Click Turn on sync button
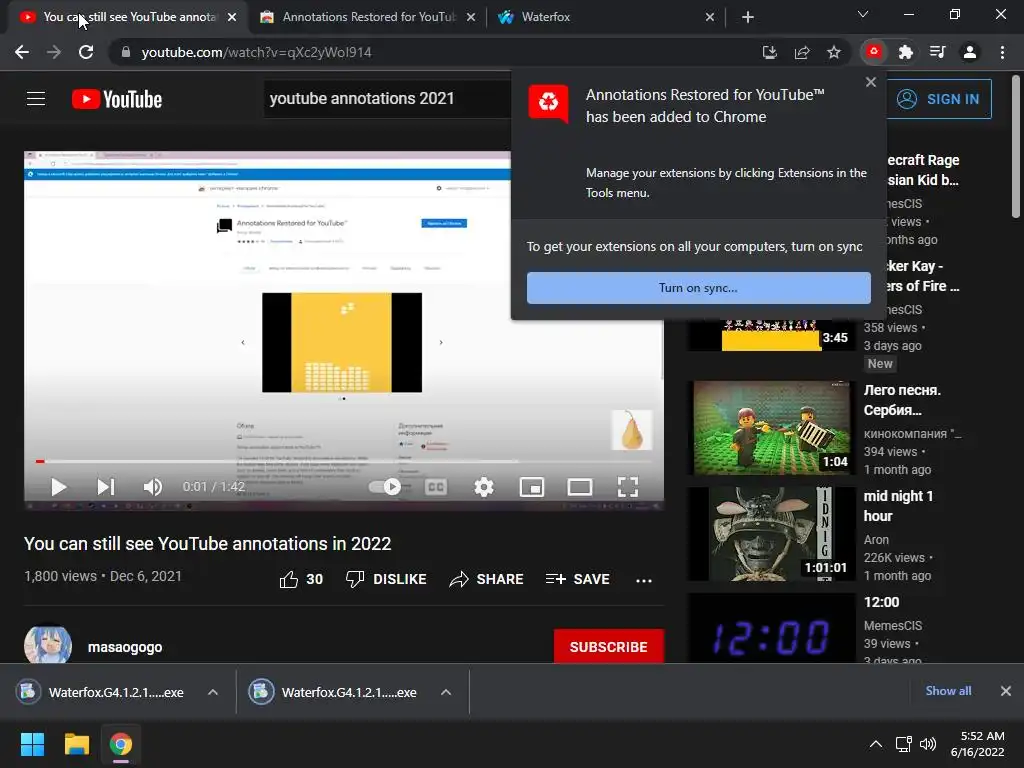The width and height of the screenshot is (1024, 768). (x=699, y=288)
